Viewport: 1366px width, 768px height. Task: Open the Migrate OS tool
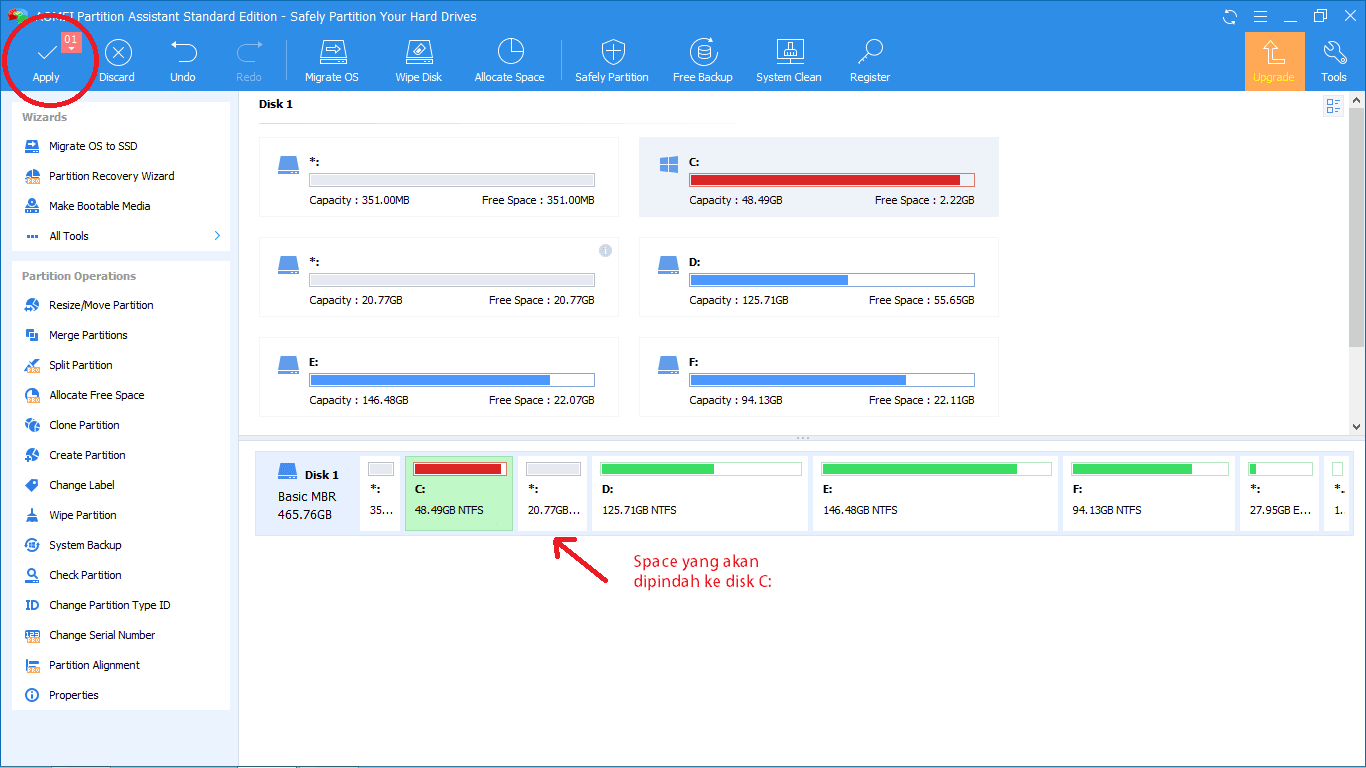tap(331, 61)
